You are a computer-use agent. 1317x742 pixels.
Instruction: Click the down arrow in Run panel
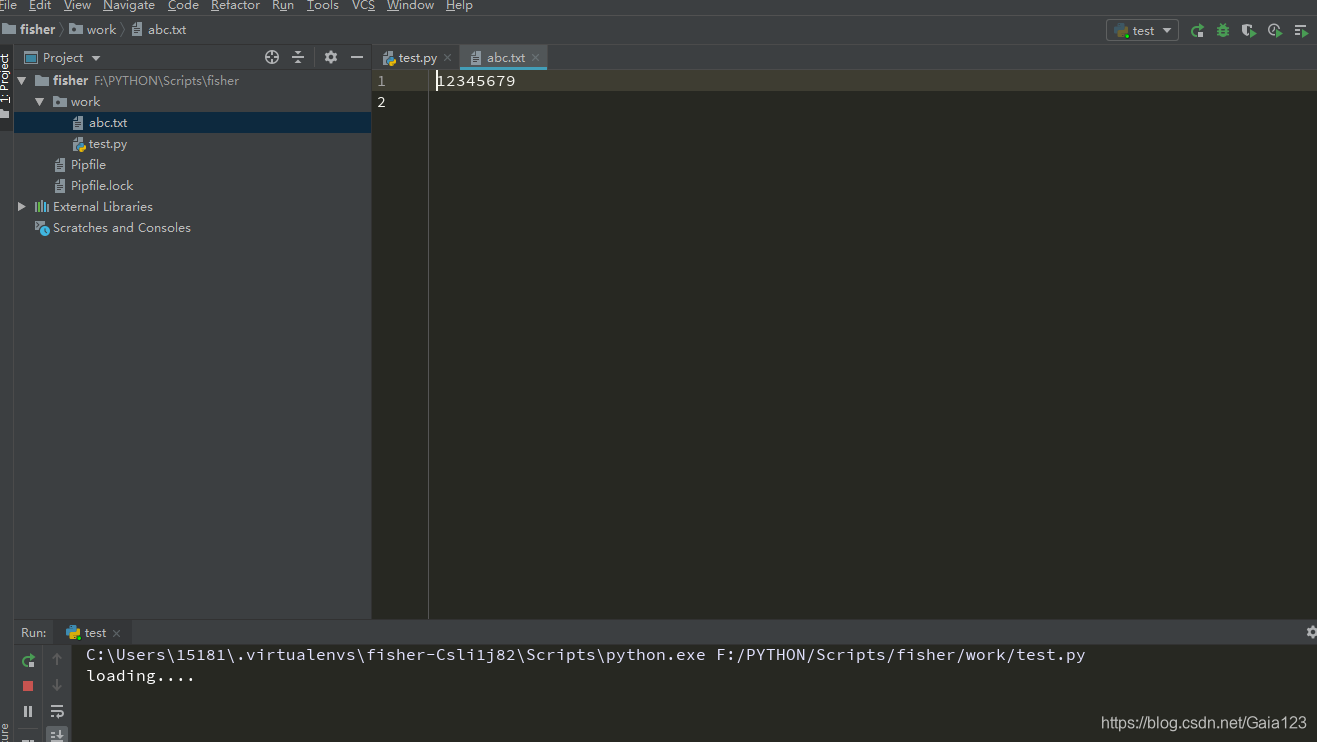[x=57, y=686]
